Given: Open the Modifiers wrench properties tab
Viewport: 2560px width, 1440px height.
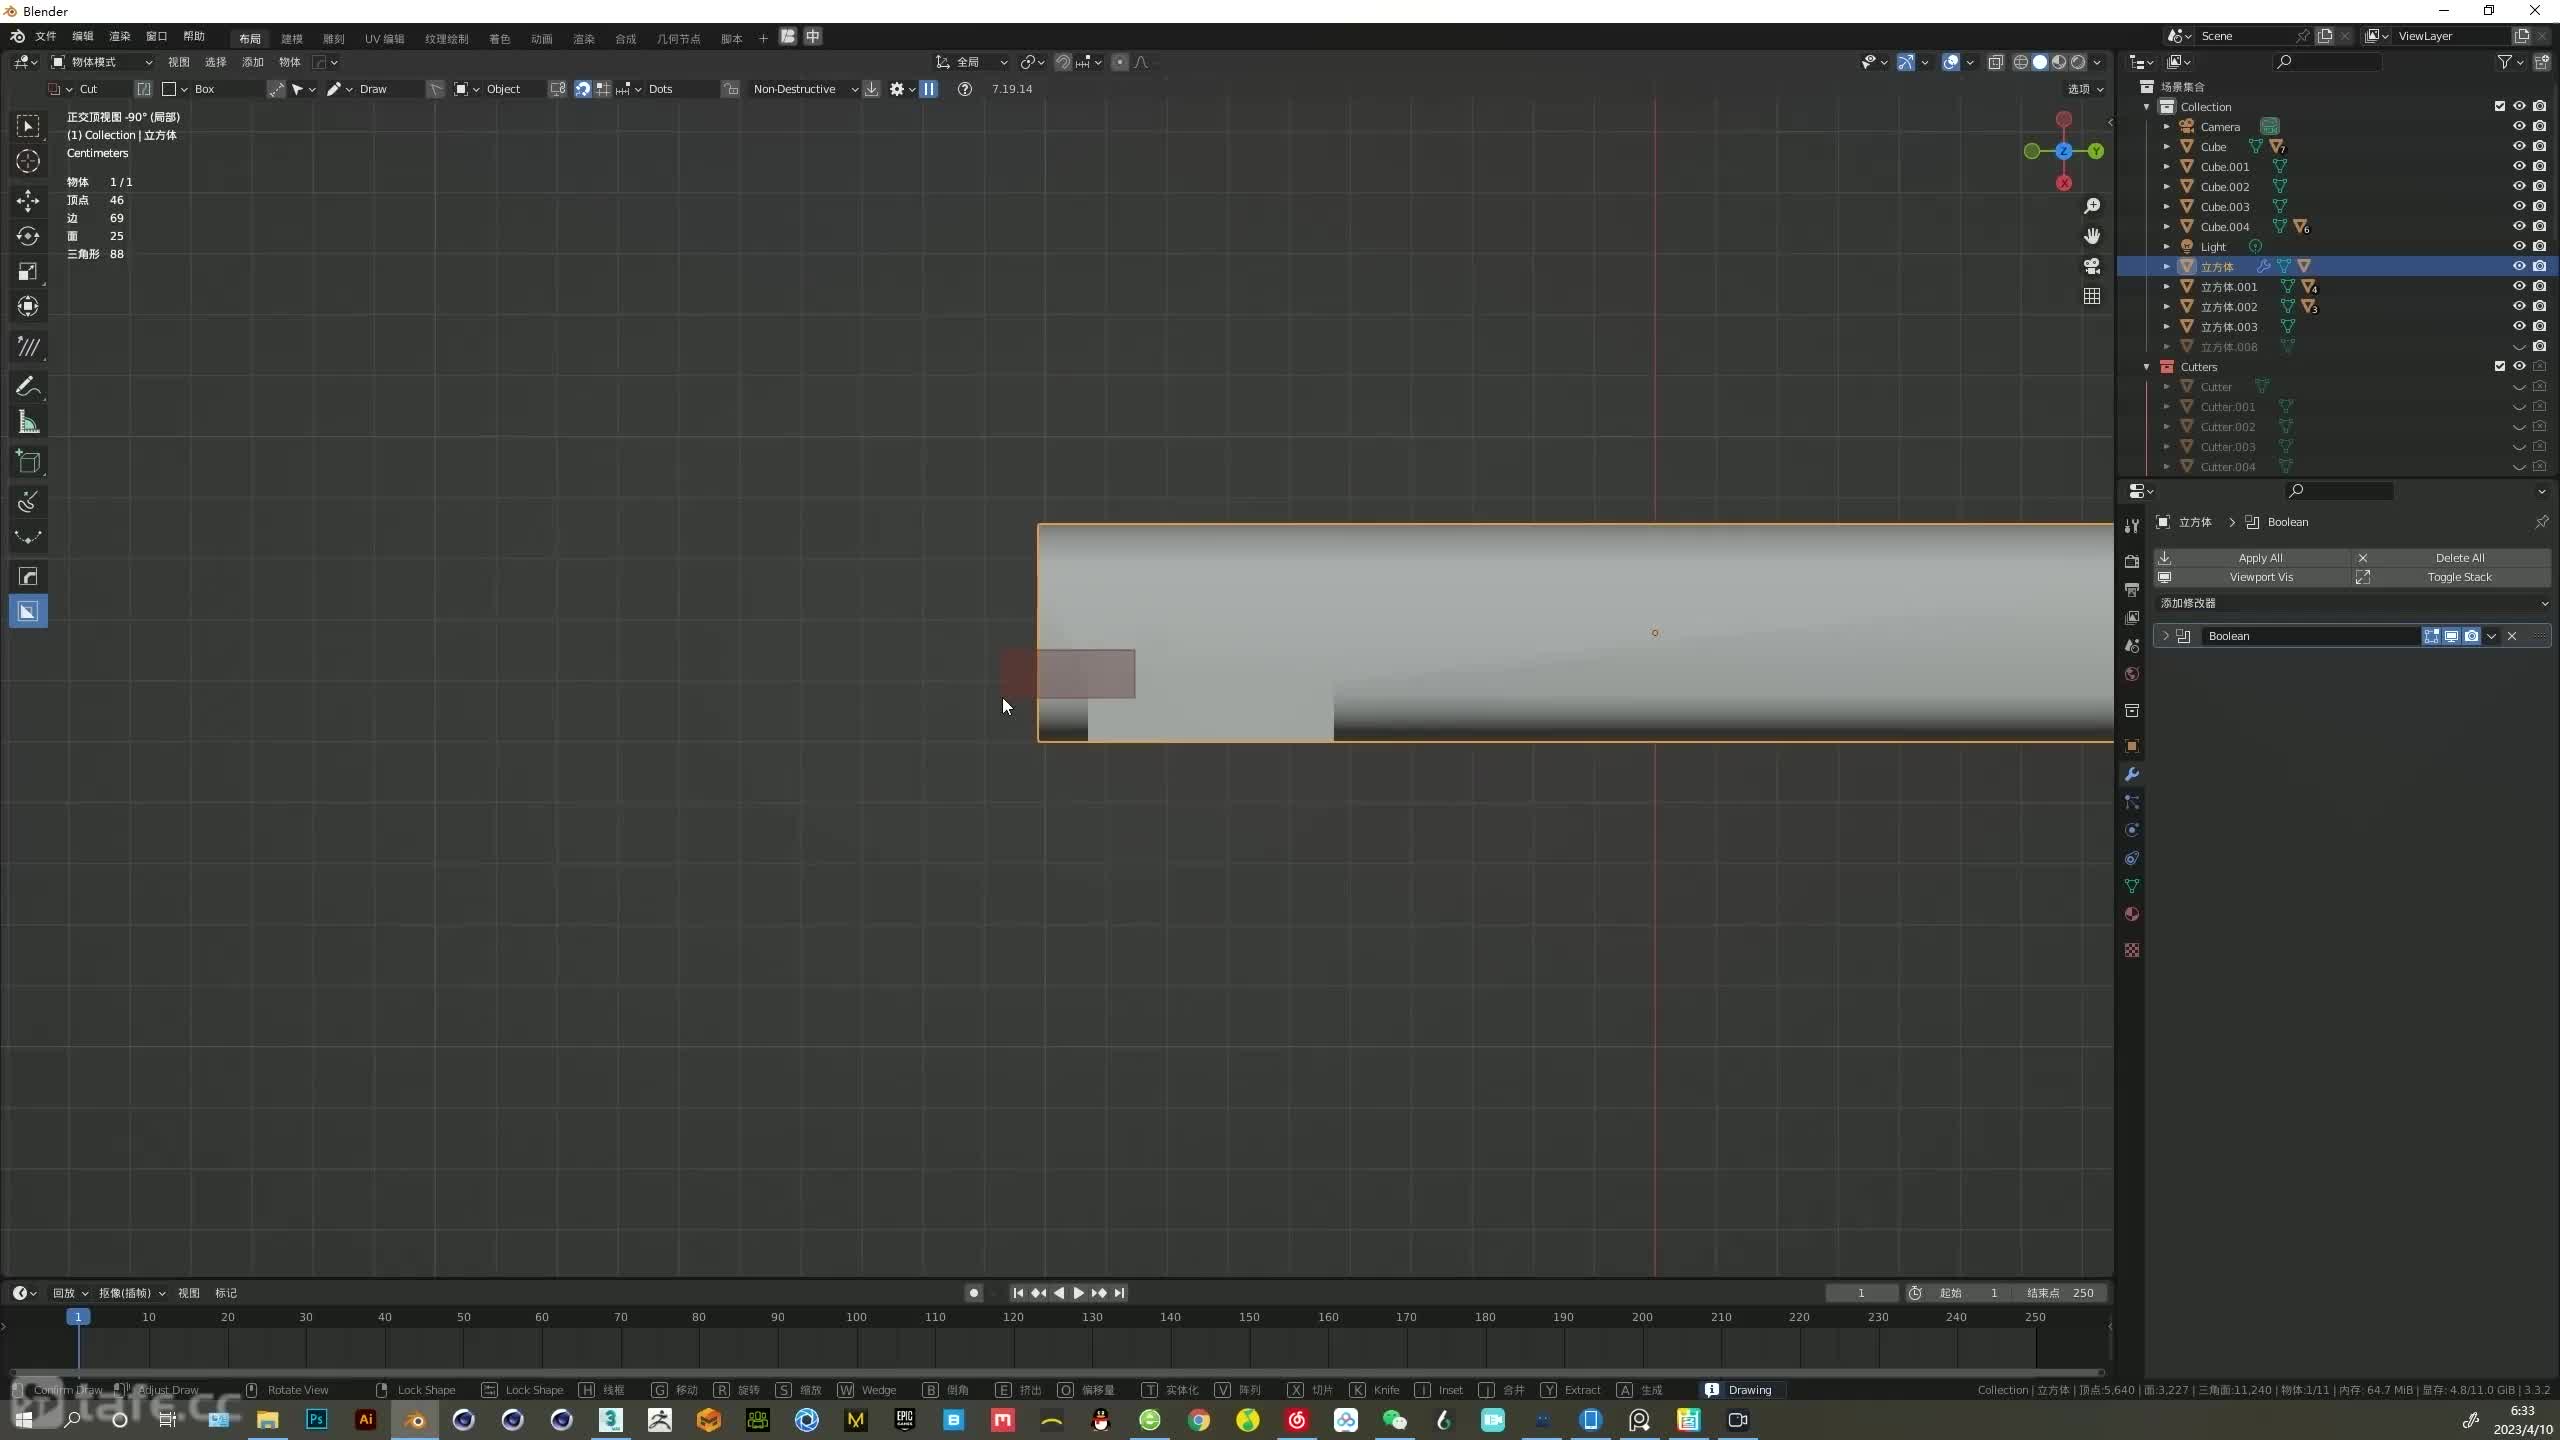Looking at the screenshot, I should (2132, 775).
